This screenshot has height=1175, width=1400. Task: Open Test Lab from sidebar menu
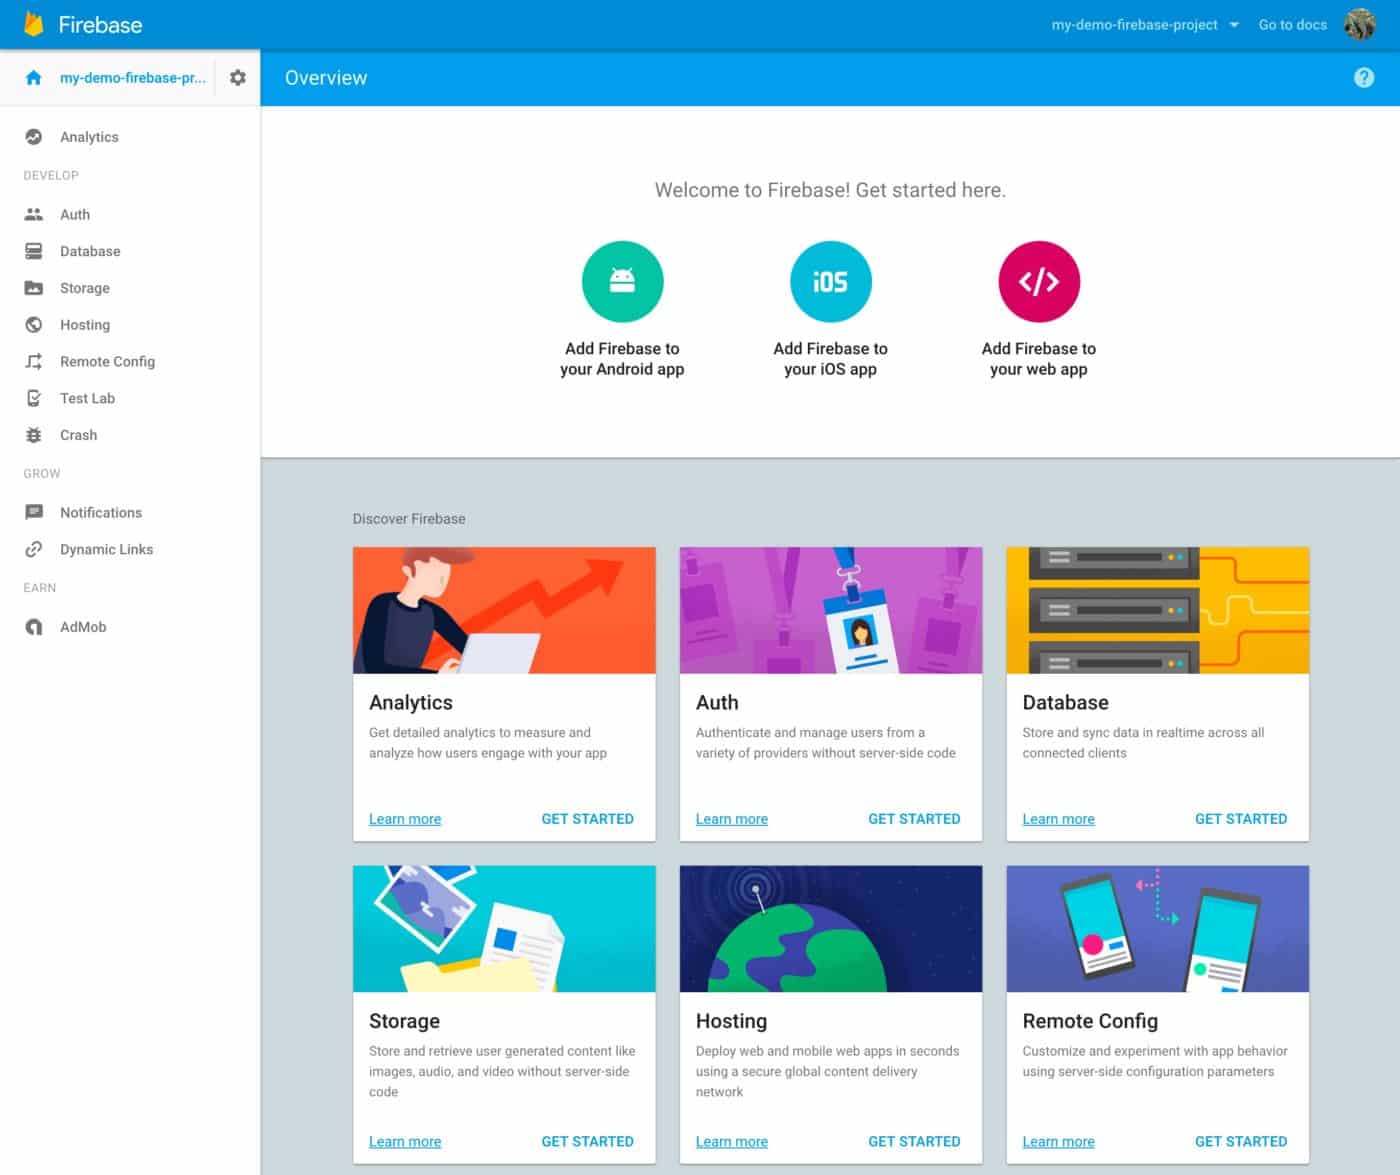click(x=87, y=398)
